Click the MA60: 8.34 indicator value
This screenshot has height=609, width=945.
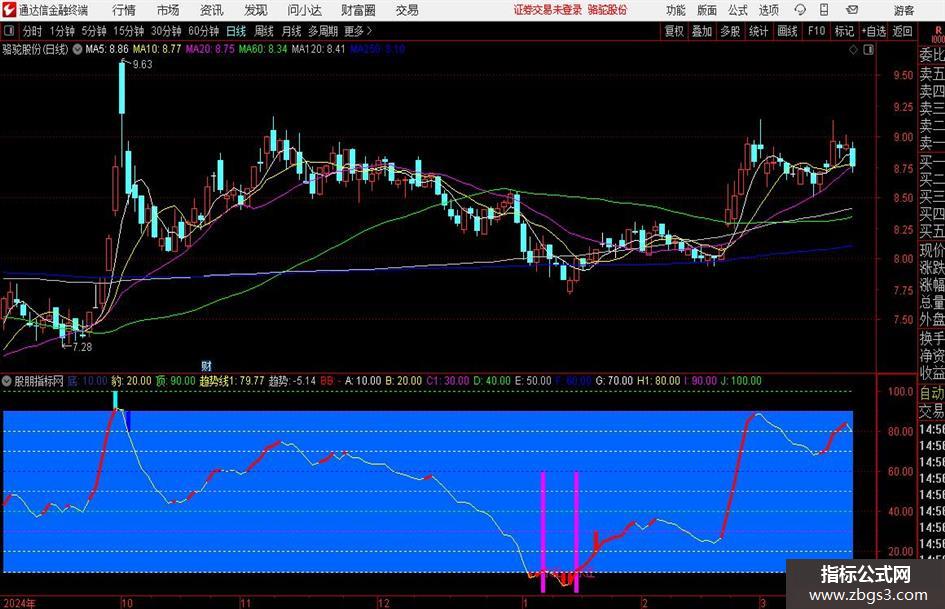(x=263, y=49)
